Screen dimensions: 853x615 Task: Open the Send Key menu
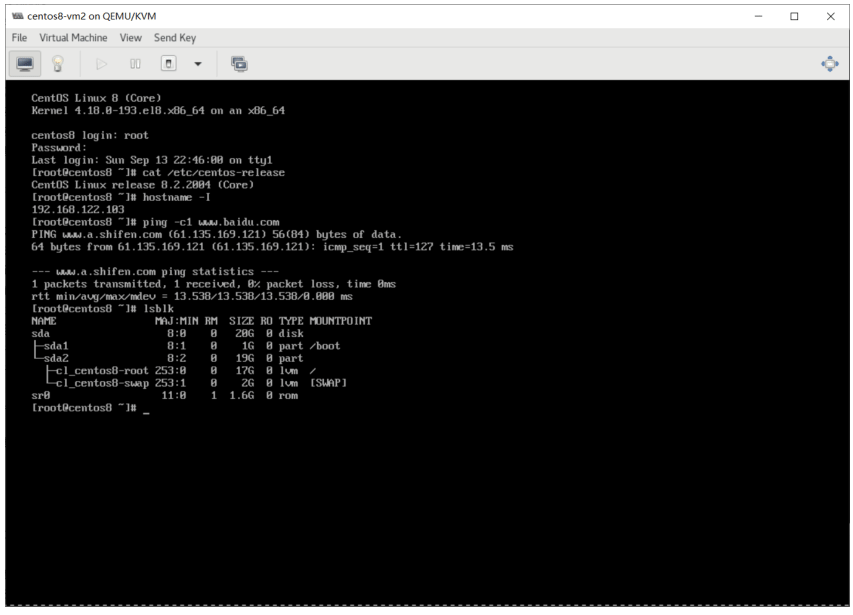click(x=175, y=38)
